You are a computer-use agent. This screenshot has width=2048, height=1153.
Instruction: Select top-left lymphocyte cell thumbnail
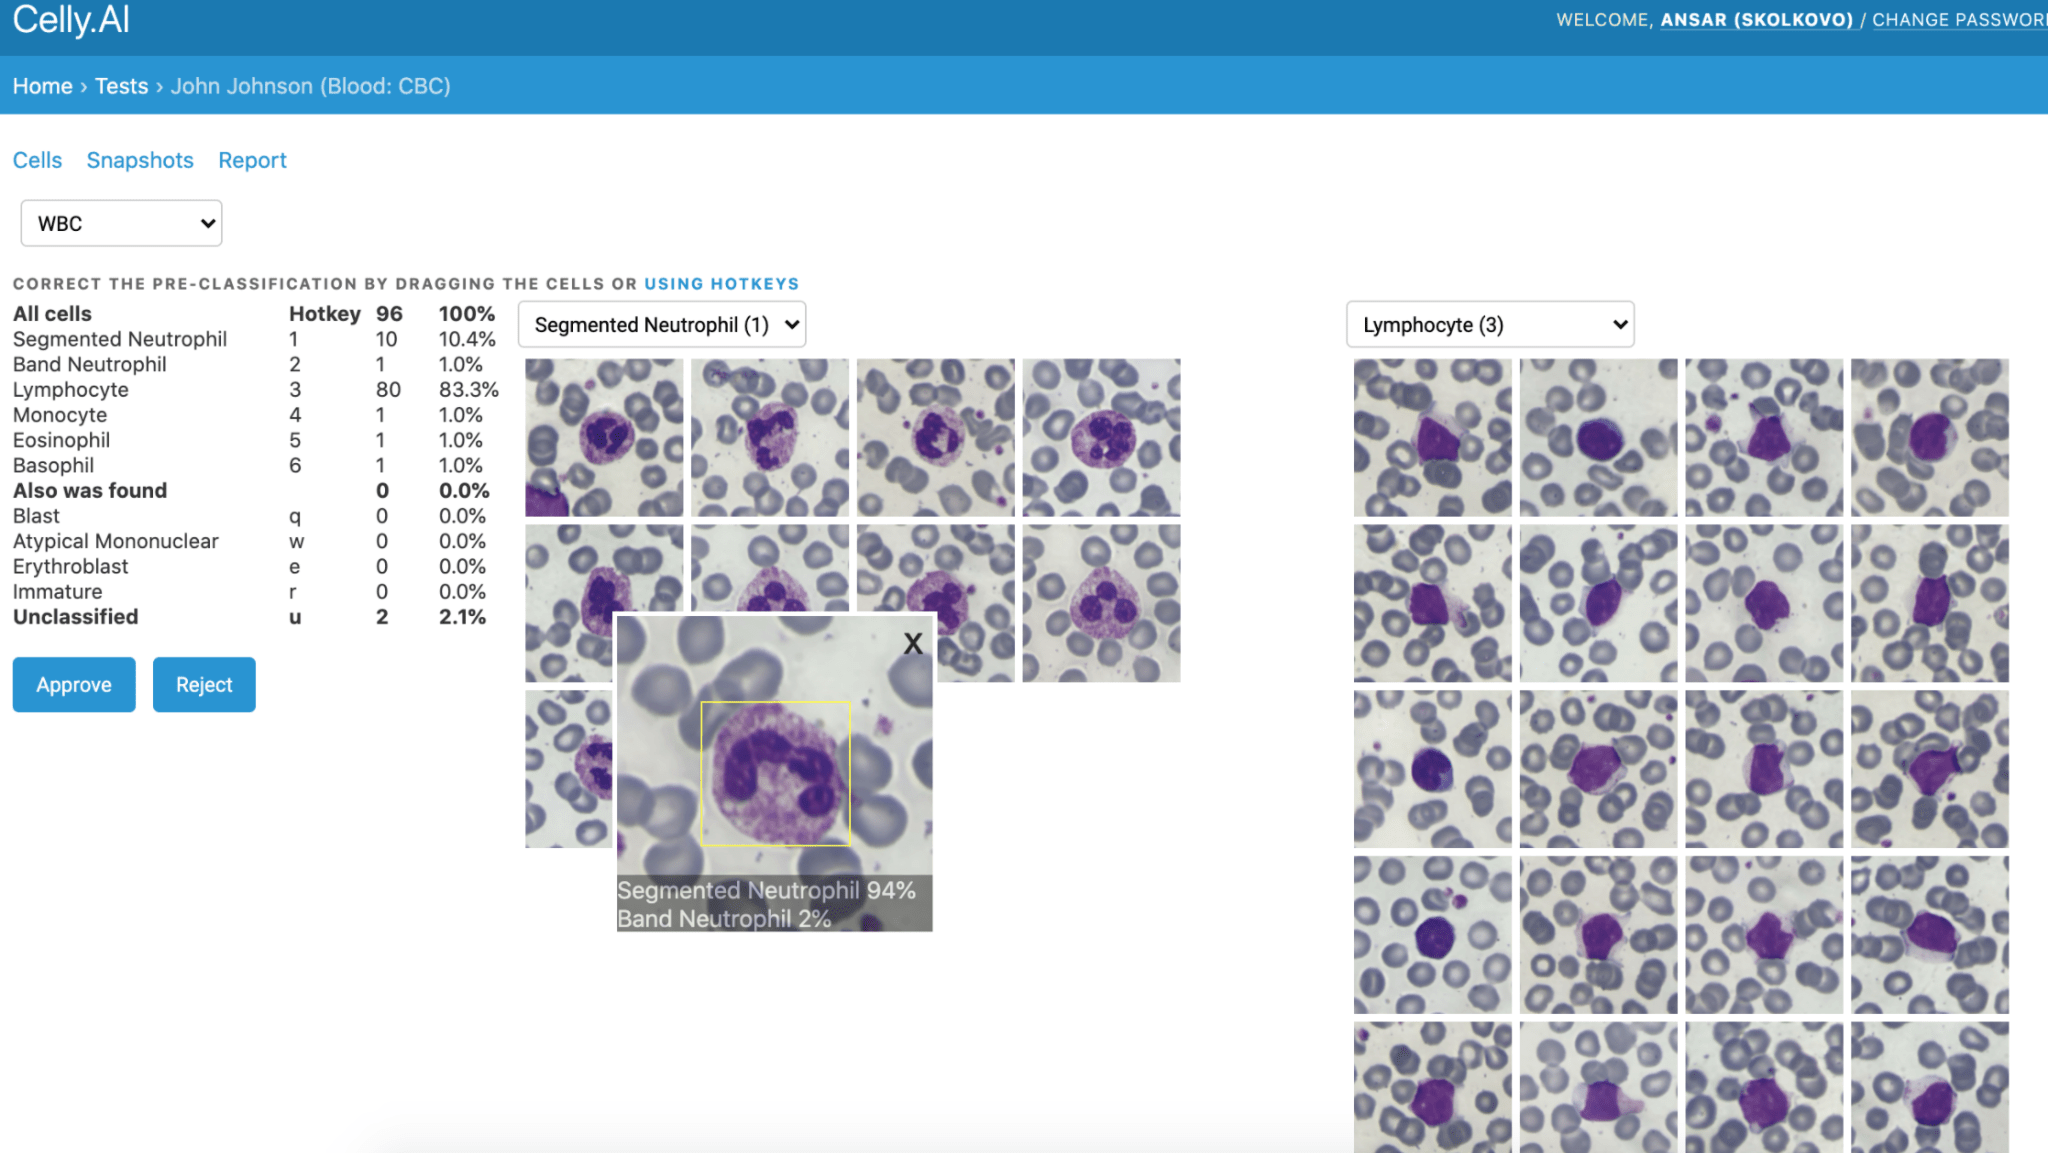(x=1432, y=437)
